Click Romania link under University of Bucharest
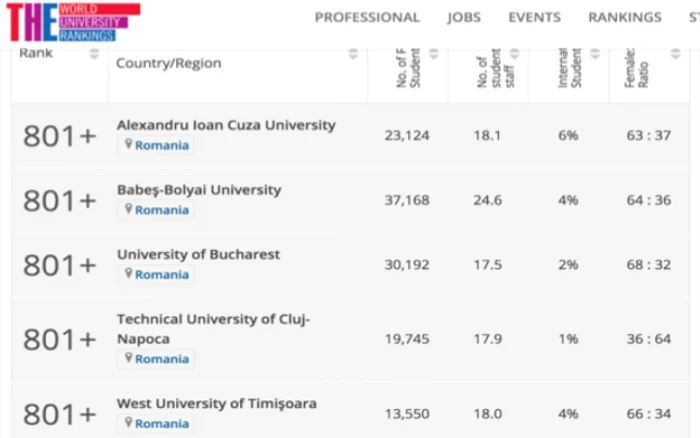The image size is (700, 438). pos(162,275)
